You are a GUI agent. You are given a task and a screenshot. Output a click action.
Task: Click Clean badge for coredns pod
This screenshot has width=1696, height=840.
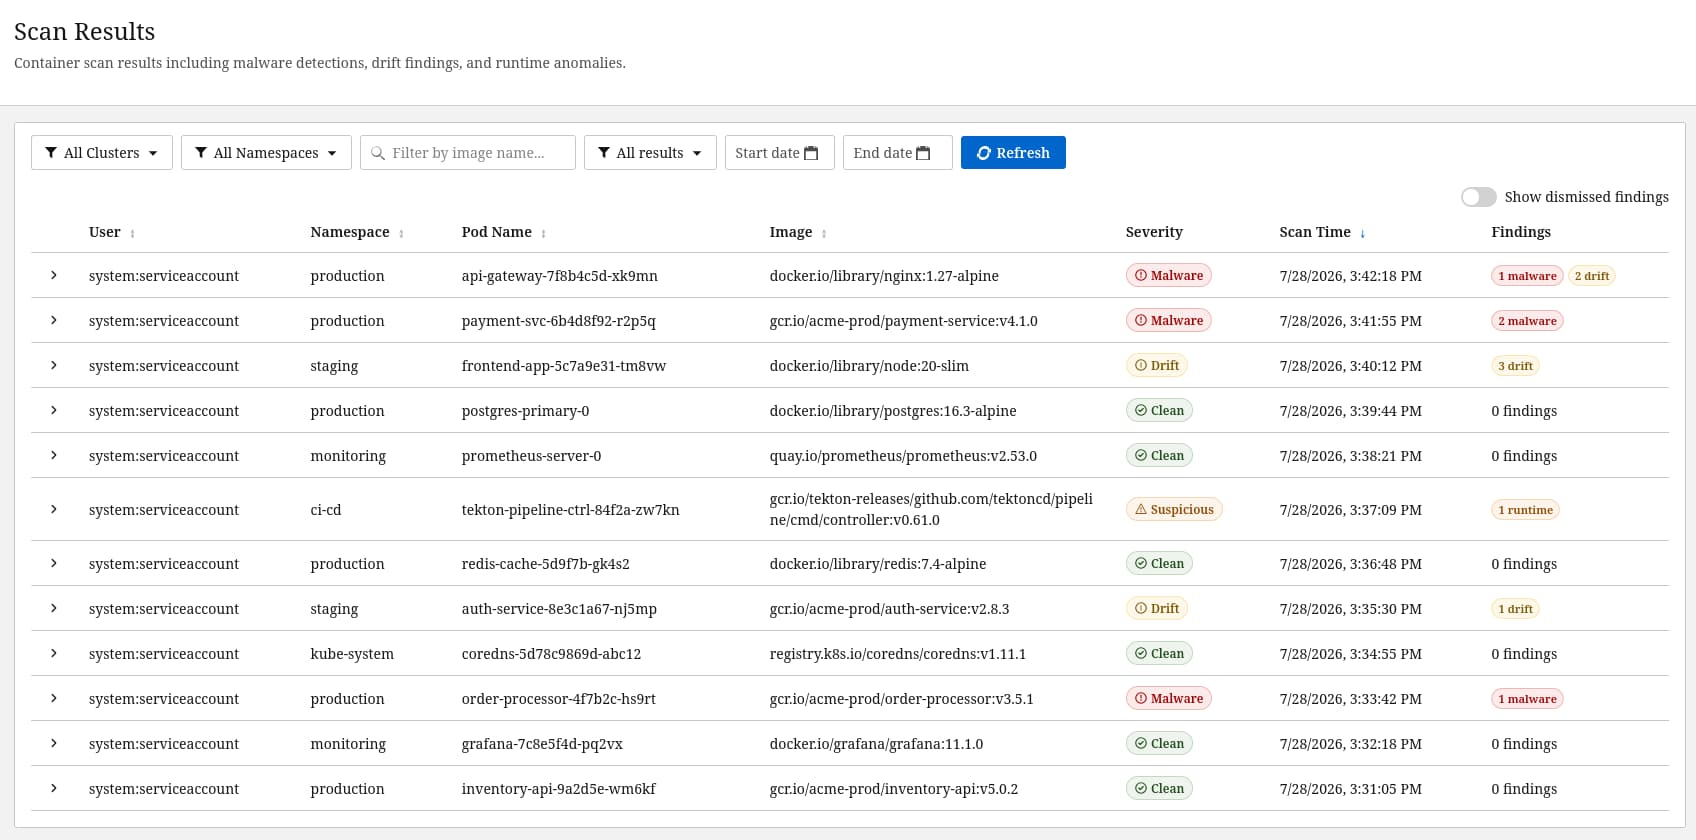point(1159,653)
